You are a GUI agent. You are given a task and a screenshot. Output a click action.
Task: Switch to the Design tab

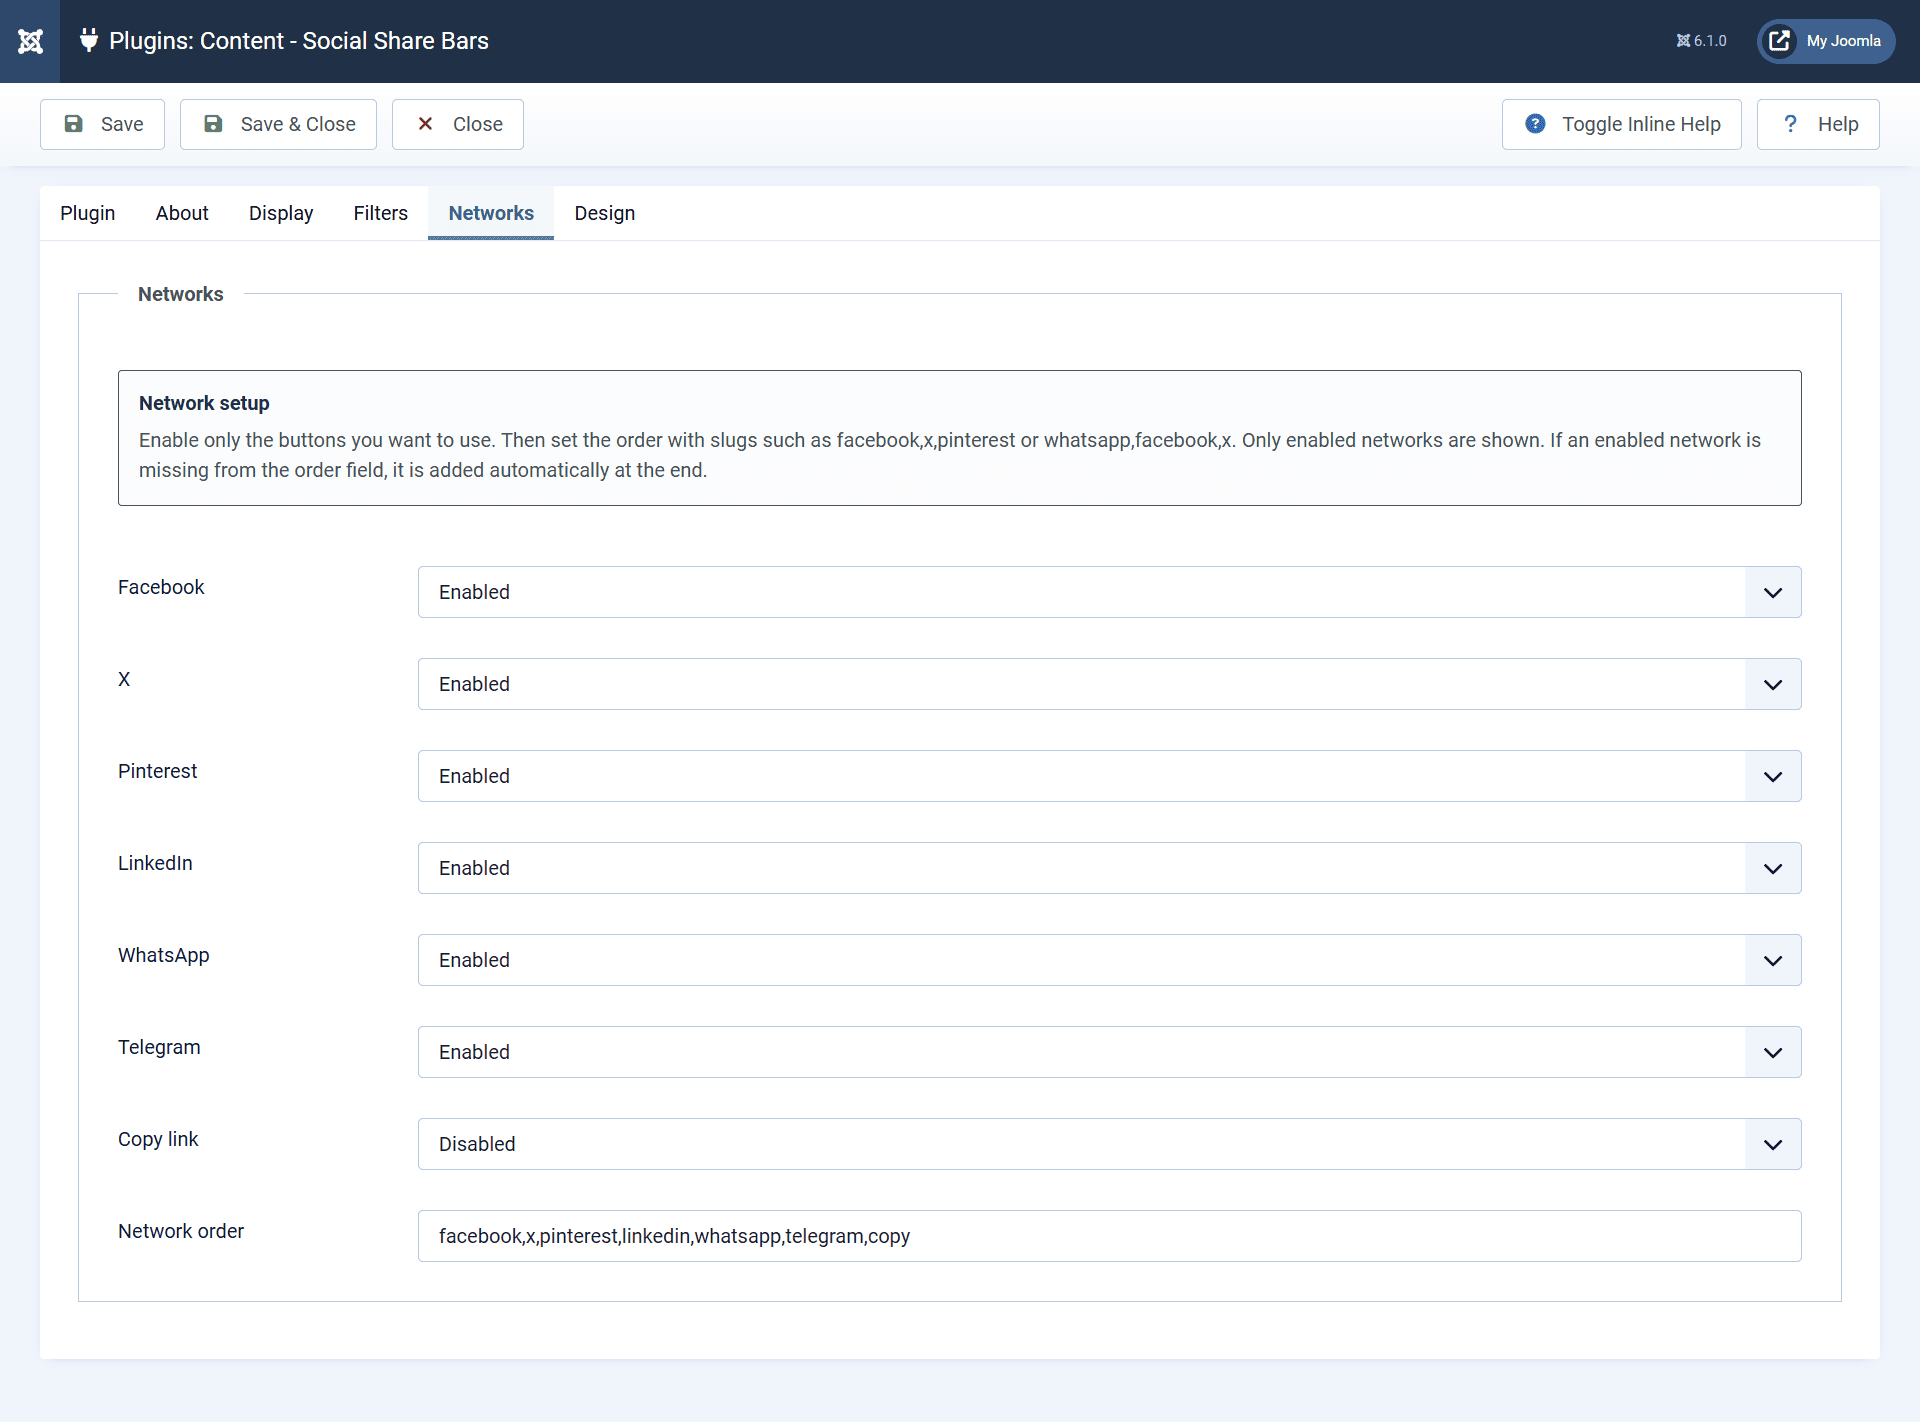[604, 213]
